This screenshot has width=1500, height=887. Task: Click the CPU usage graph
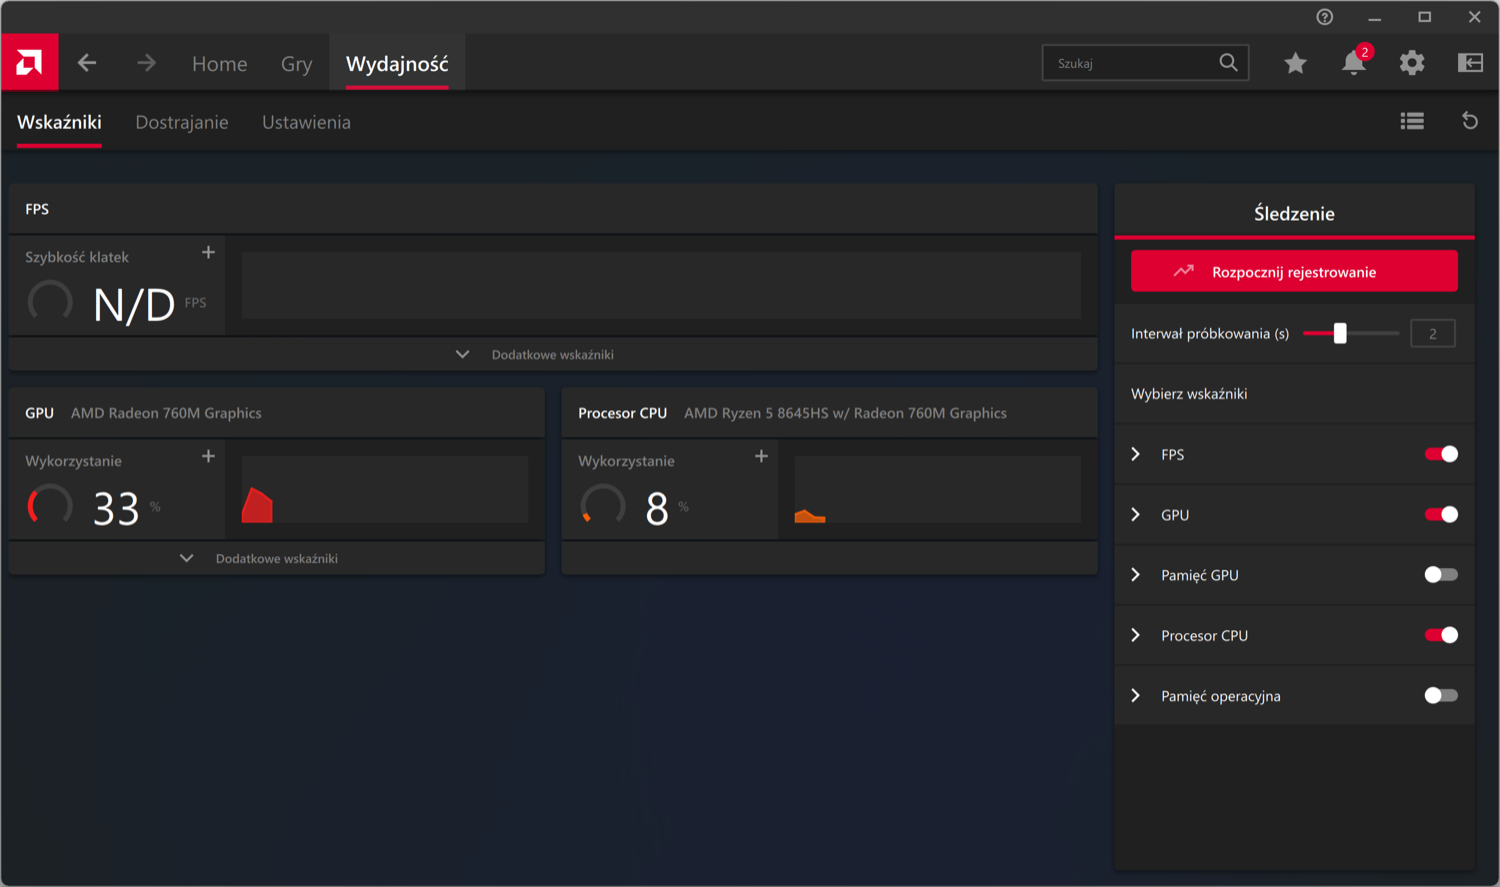coord(938,489)
